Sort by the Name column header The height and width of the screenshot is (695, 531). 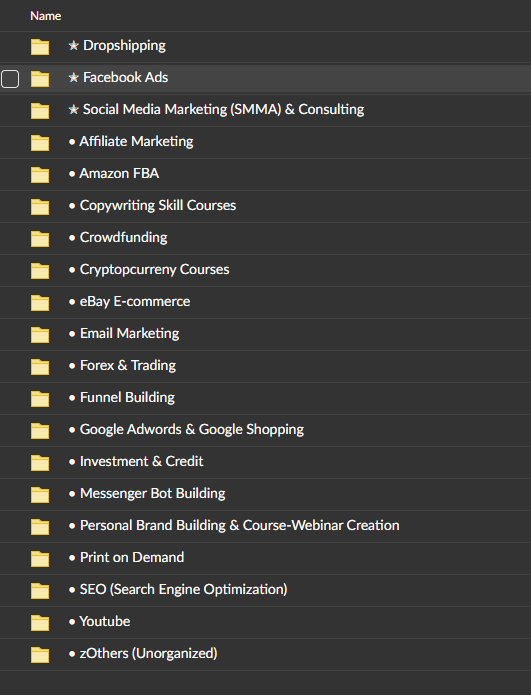46,16
